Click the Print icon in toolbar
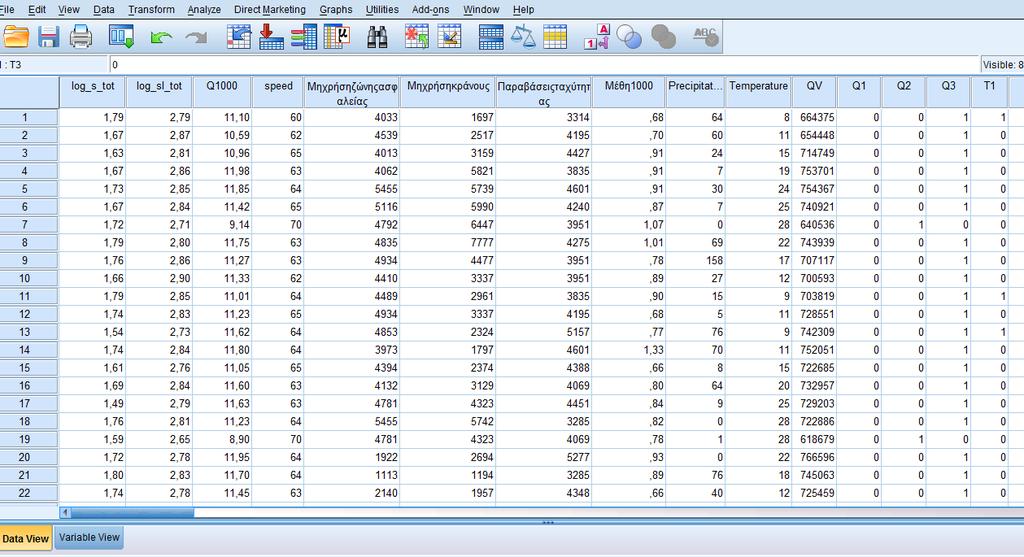 point(81,37)
